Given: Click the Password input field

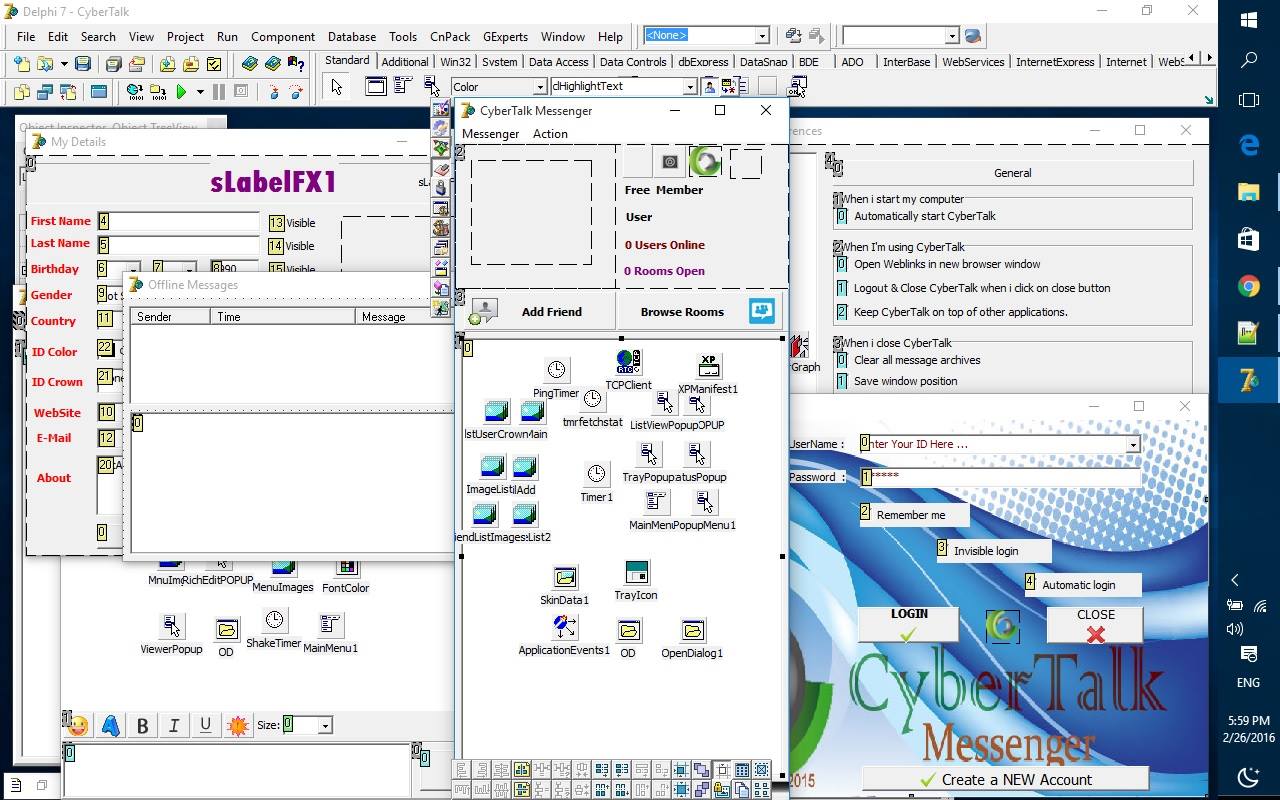Looking at the screenshot, I should [x=1000, y=477].
